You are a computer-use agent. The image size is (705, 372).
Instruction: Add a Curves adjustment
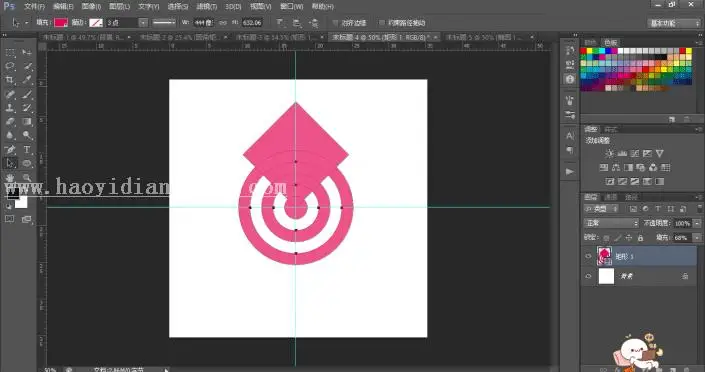coord(635,153)
